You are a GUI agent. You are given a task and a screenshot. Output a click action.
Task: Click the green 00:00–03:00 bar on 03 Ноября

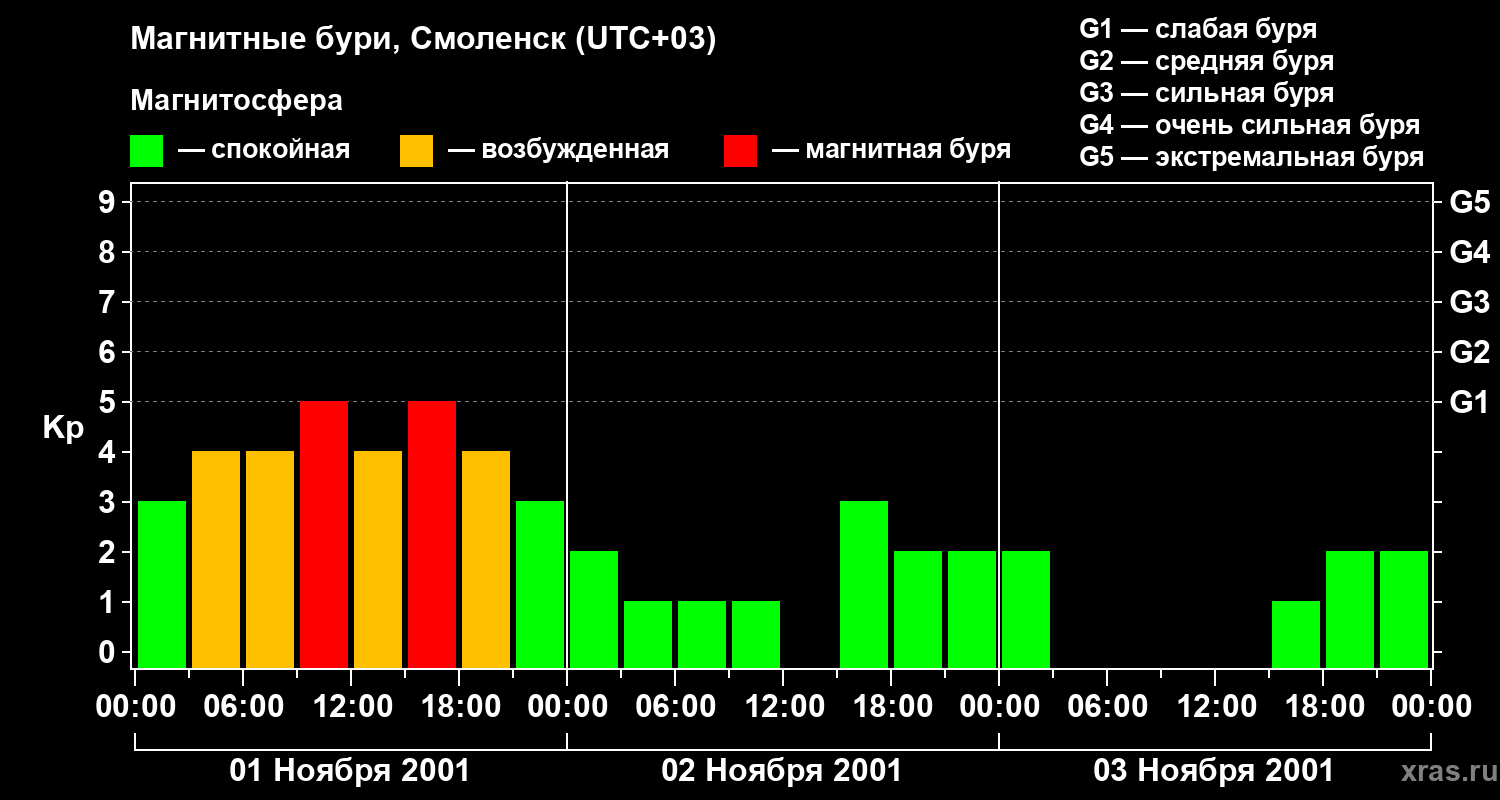click(1026, 609)
